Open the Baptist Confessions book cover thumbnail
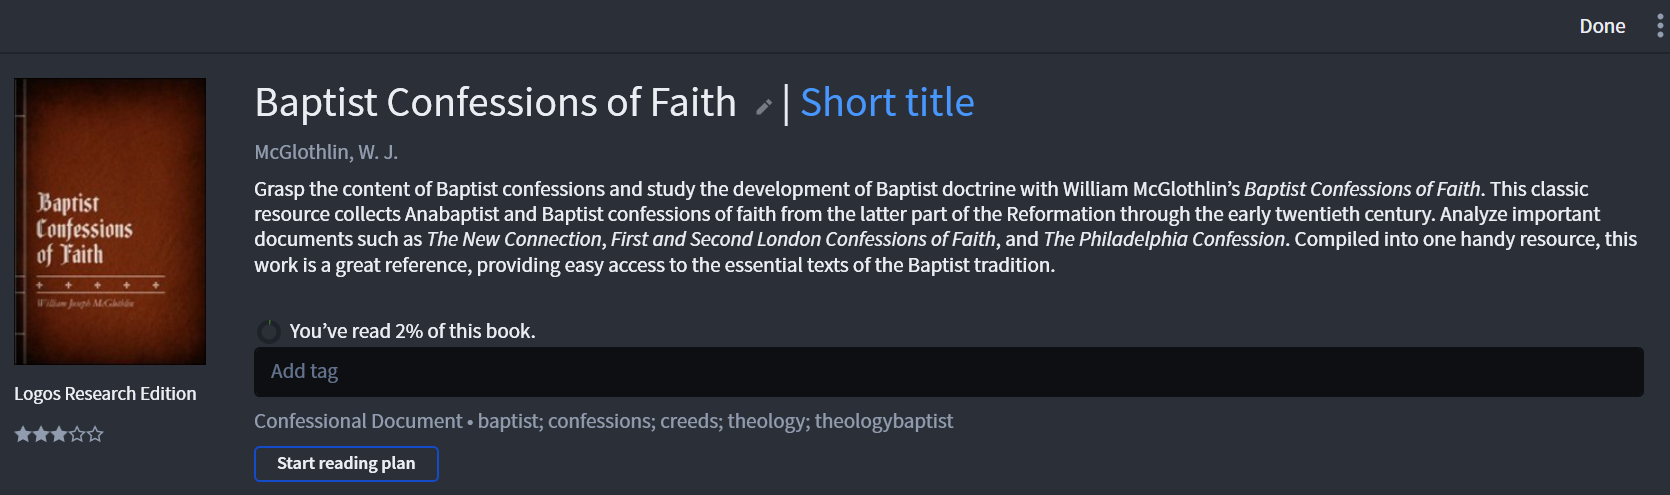Screen dimensions: 1670x495 110,221
